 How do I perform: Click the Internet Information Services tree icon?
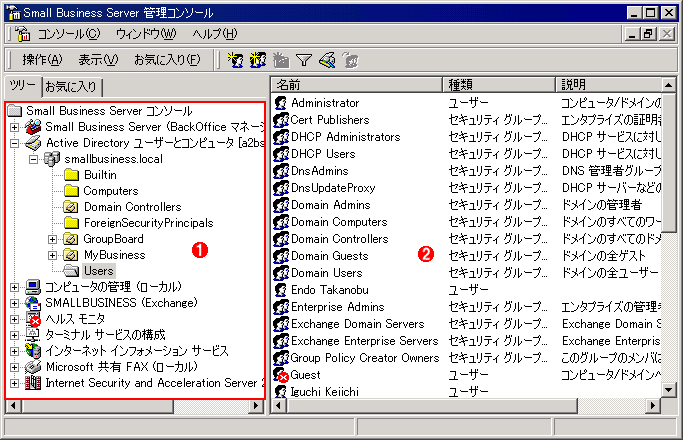(33, 351)
